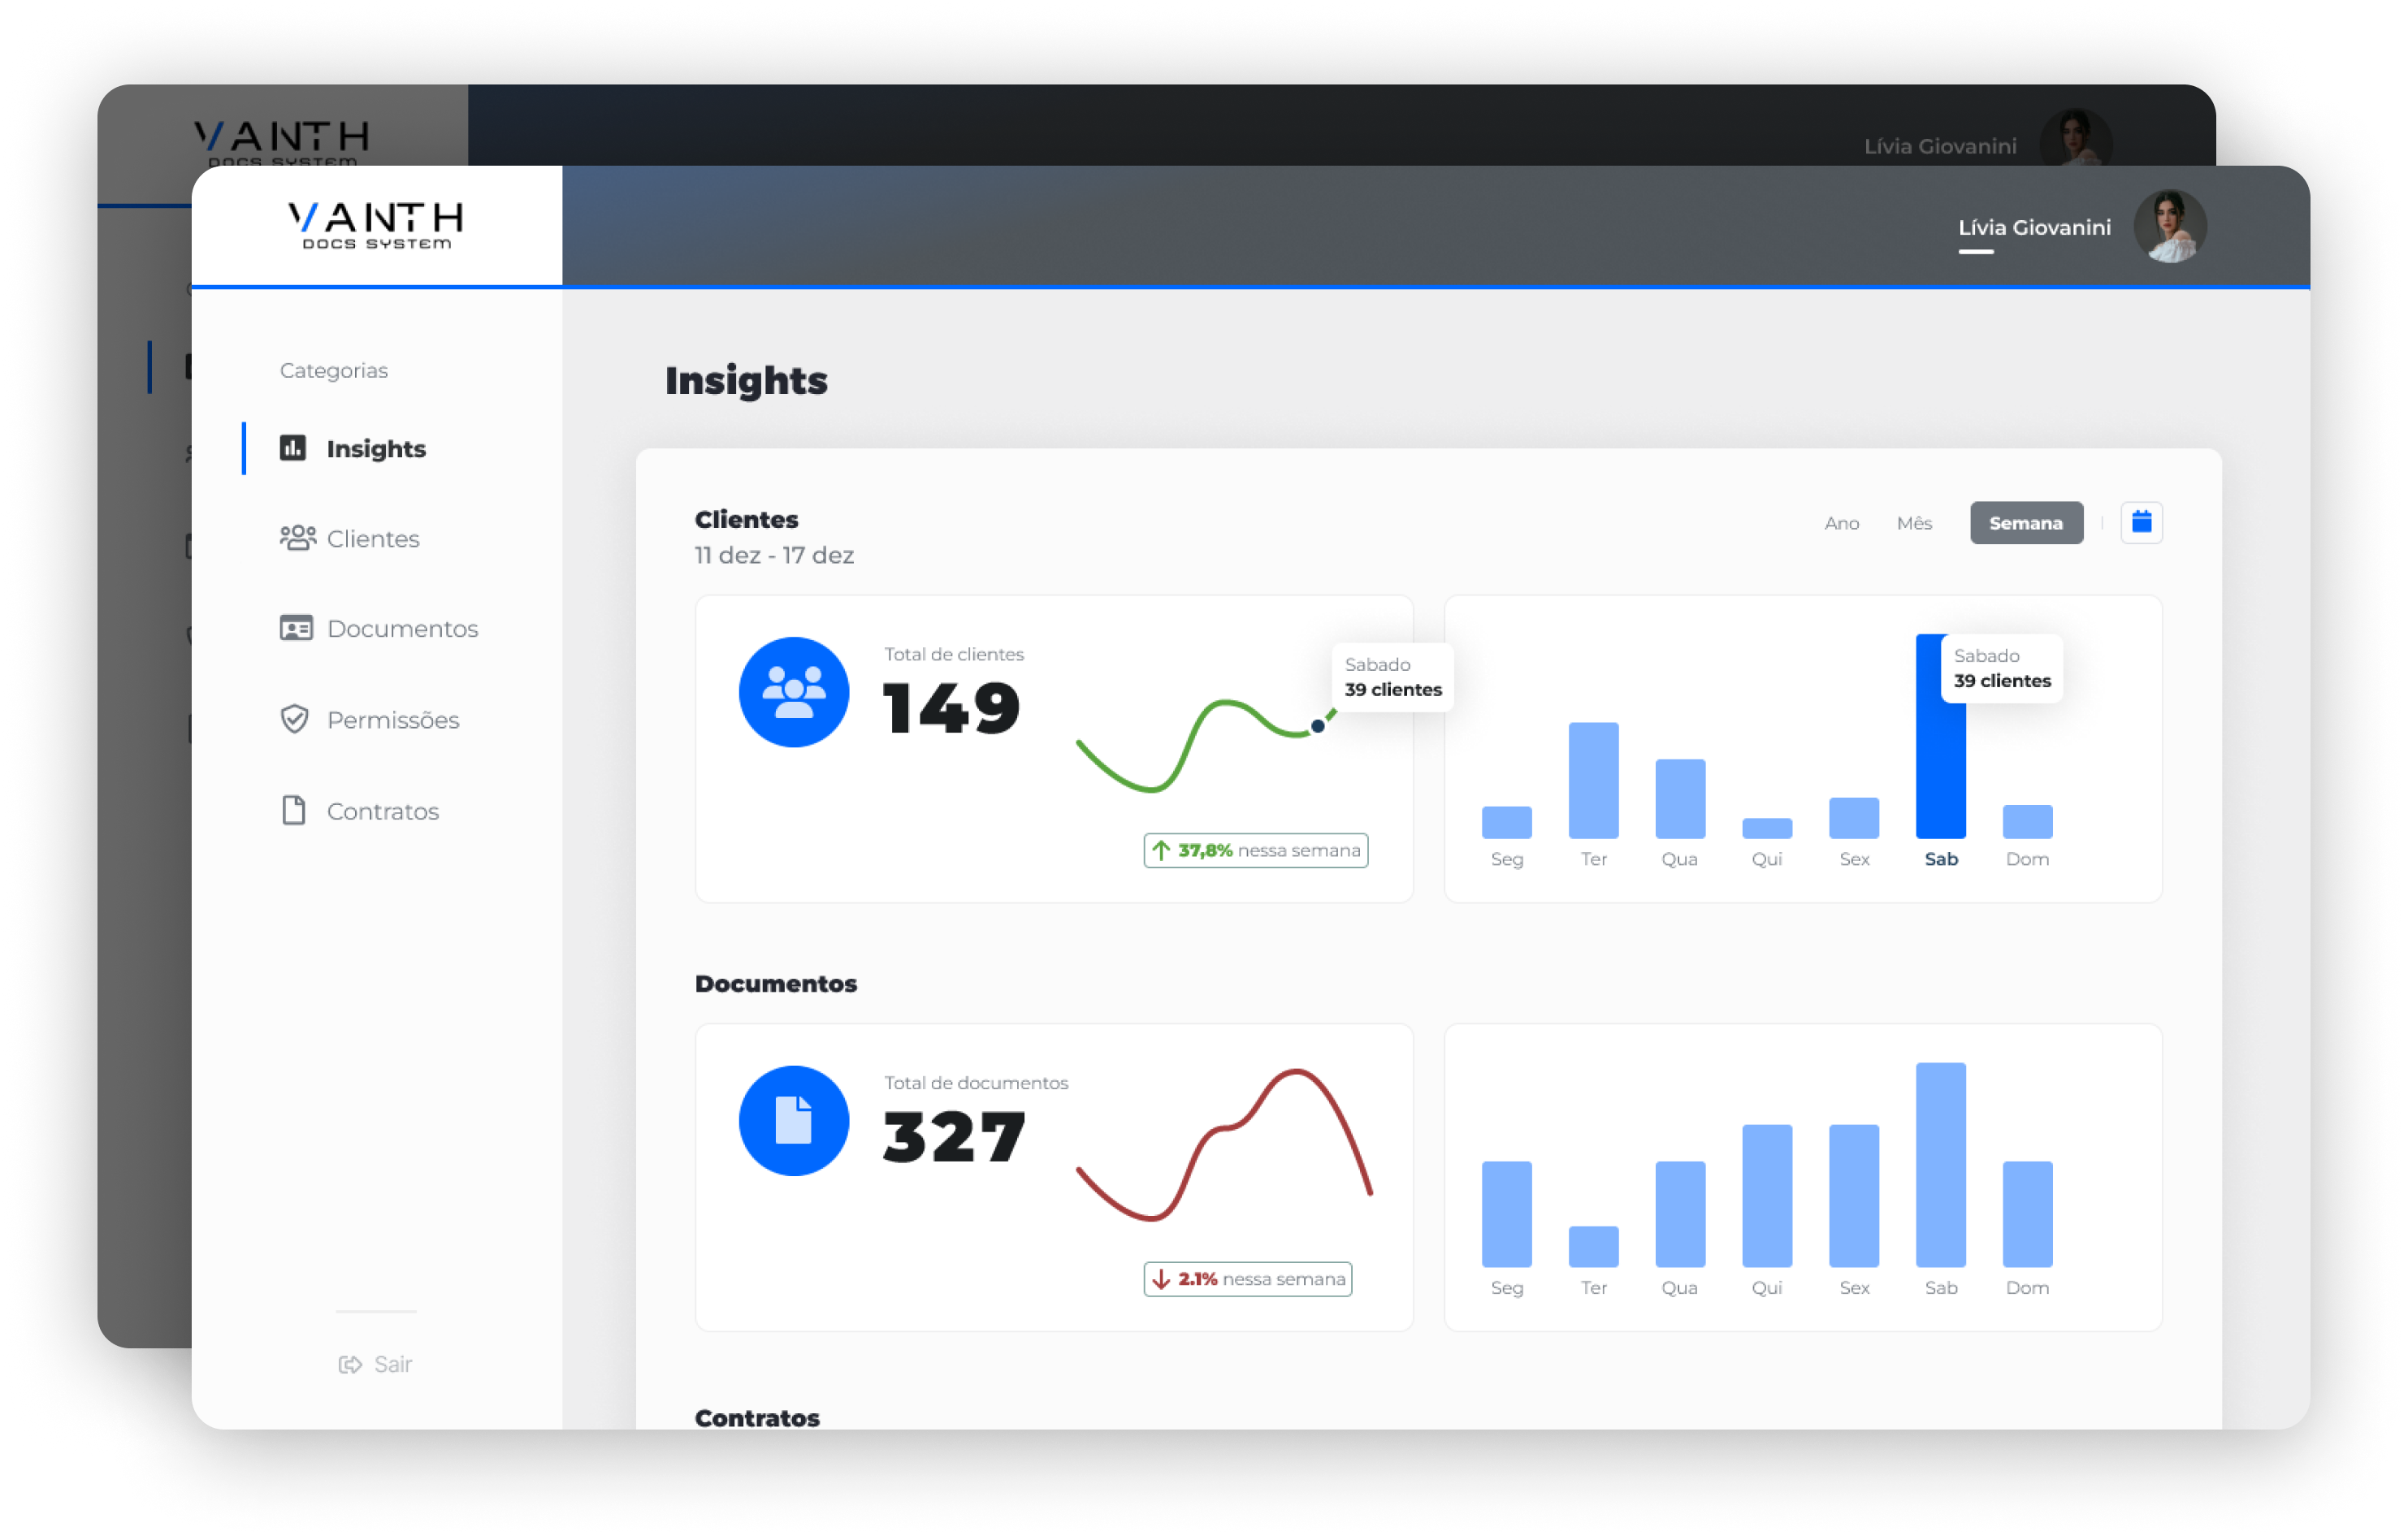Click the Dom bar in Clientes chart
Screen dimensions: 2408x1540
[x=2028, y=821]
